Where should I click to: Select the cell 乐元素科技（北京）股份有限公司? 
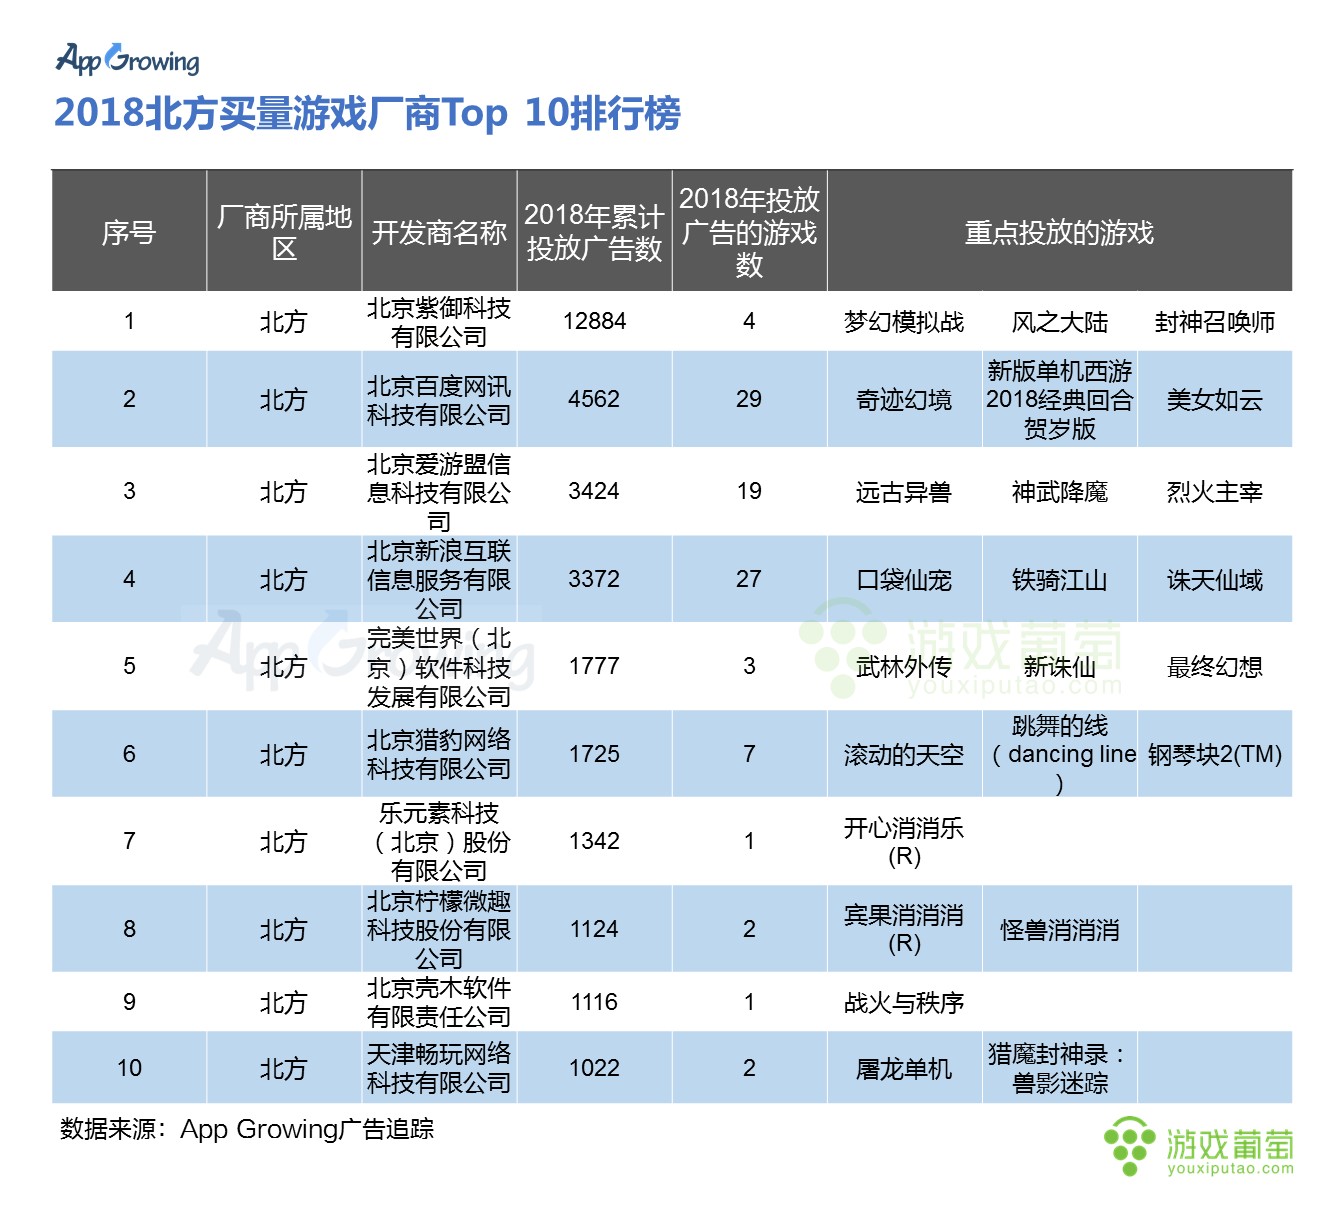pos(439,842)
